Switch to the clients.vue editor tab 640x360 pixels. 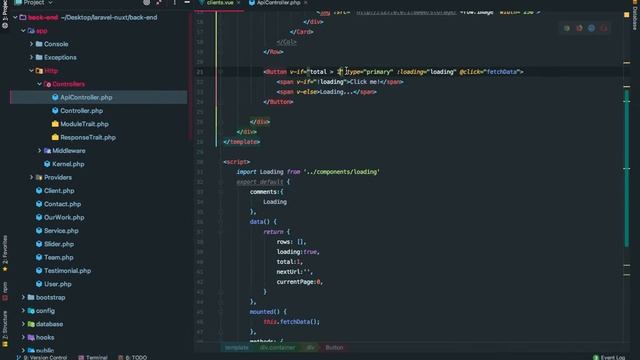coord(219,2)
